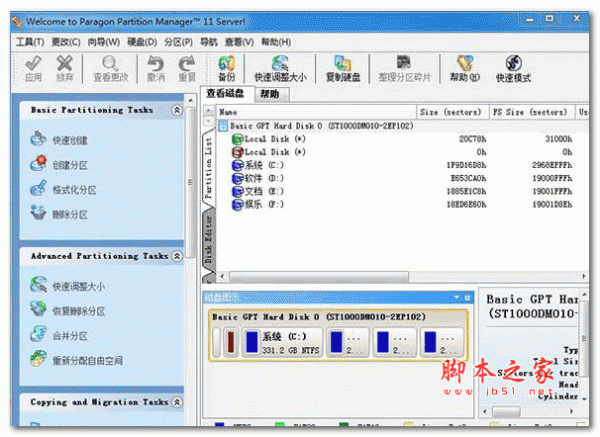Click the 快速模式 (Express Mode) toolbar icon
The height and width of the screenshot is (437, 600).
tap(513, 68)
